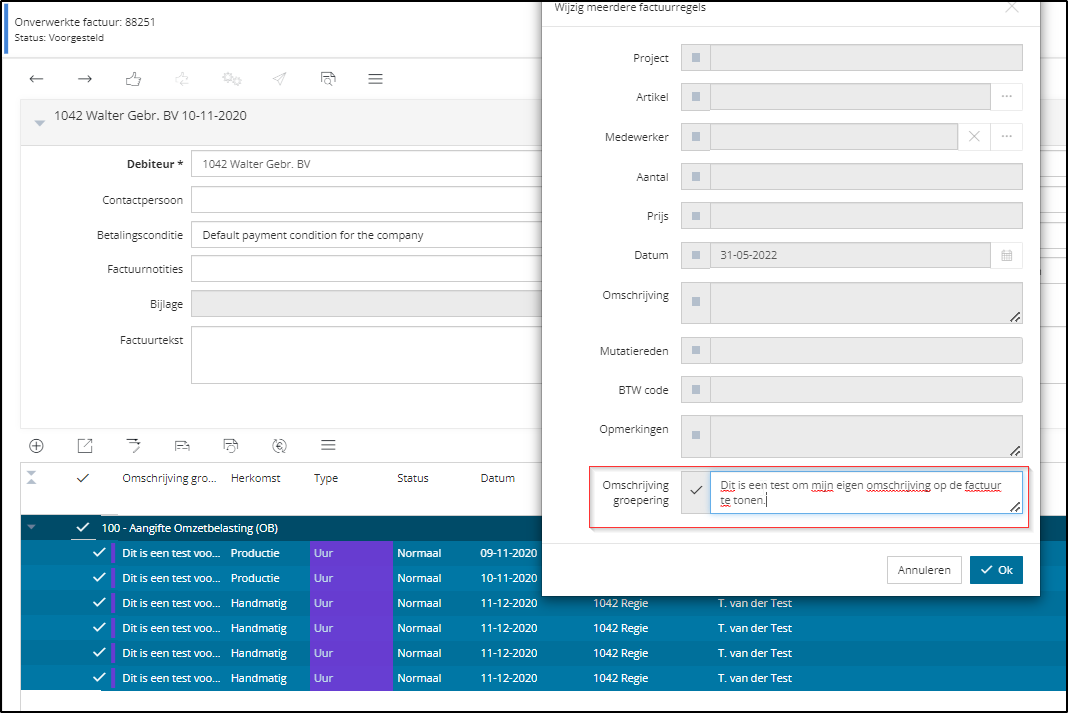Click the paper plane send icon

pos(279,79)
